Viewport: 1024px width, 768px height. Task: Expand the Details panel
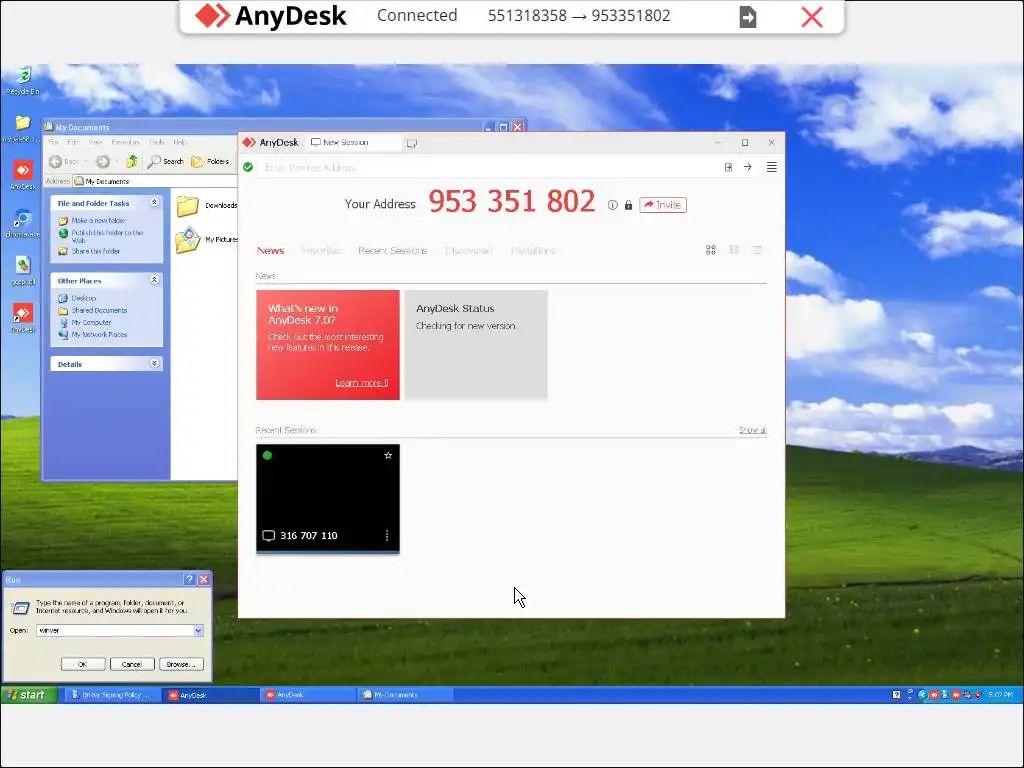154,364
